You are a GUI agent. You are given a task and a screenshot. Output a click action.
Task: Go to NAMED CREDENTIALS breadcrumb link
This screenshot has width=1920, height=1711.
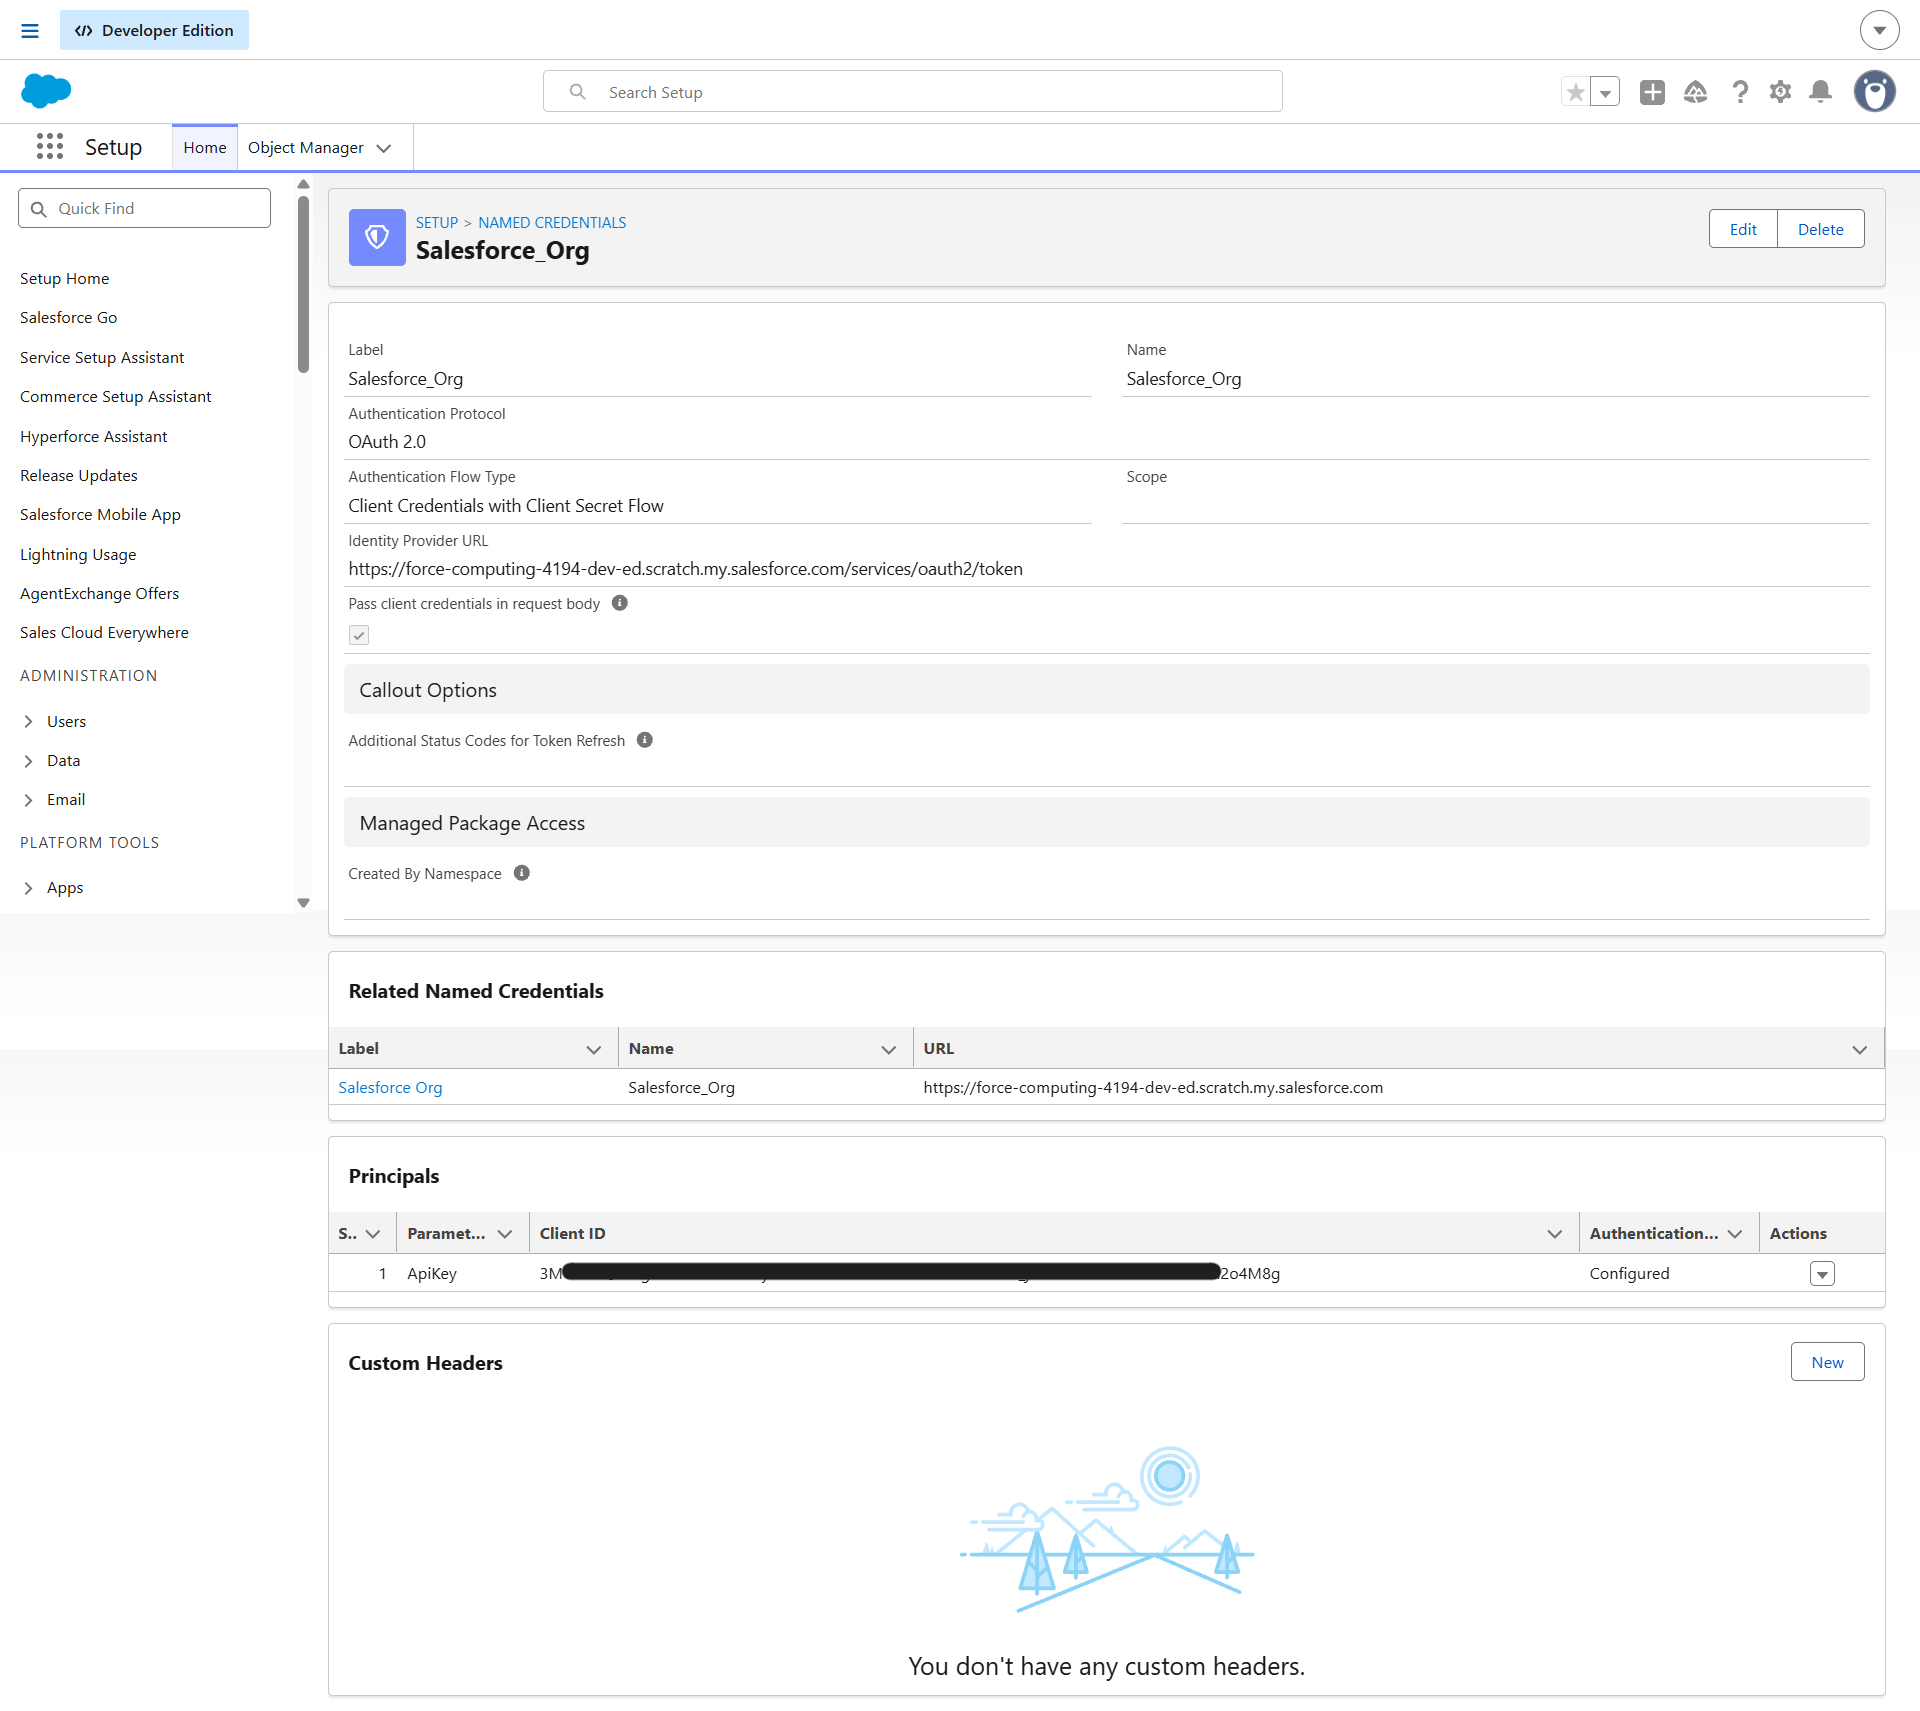552,223
